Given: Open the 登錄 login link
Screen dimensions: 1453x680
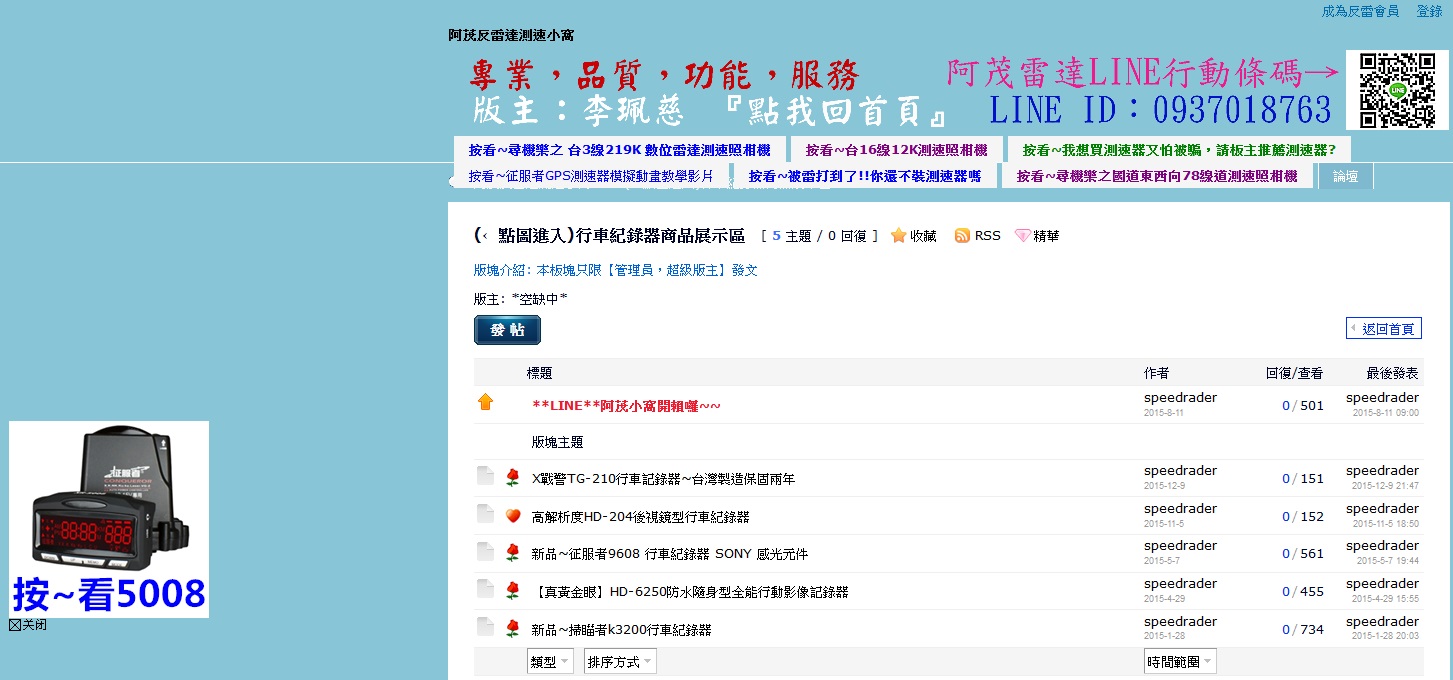Looking at the screenshot, I should [1428, 11].
